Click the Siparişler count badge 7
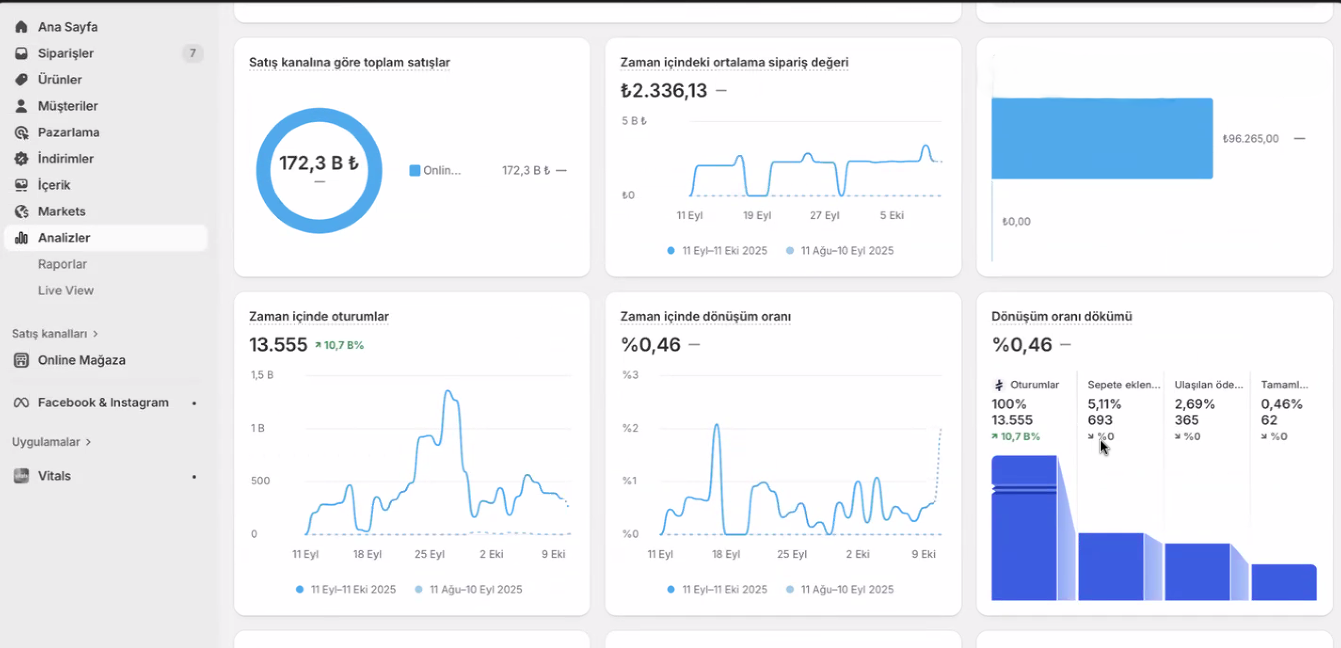Screen dimensions: 1341x648 pyautogui.click(x=192, y=53)
